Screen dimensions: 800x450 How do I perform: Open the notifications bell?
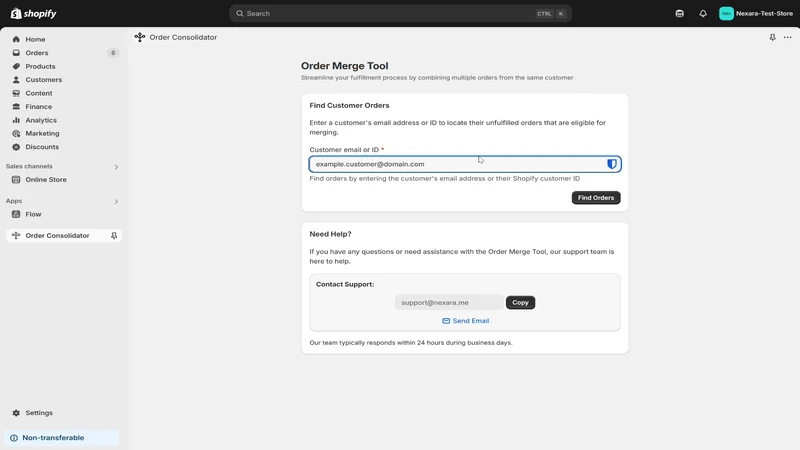(x=703, y=13)
